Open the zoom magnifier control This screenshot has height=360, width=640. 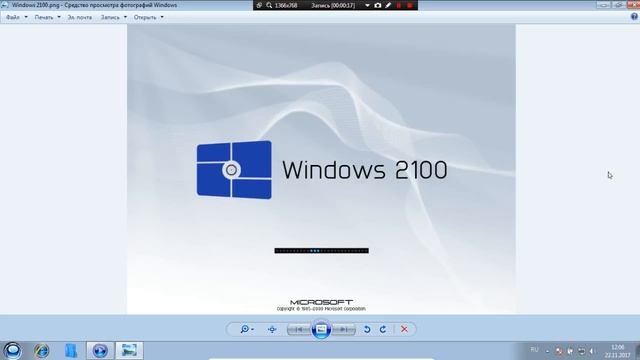[247, 329]
